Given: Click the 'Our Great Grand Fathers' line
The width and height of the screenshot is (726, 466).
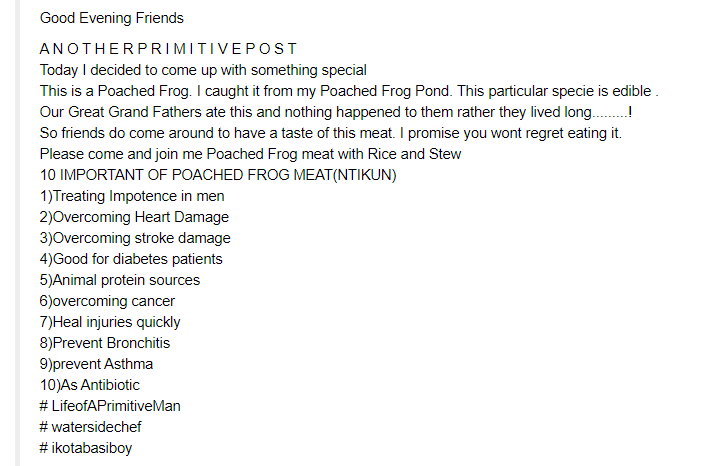Looking at the screenshot, I should (x=336, y=112).
